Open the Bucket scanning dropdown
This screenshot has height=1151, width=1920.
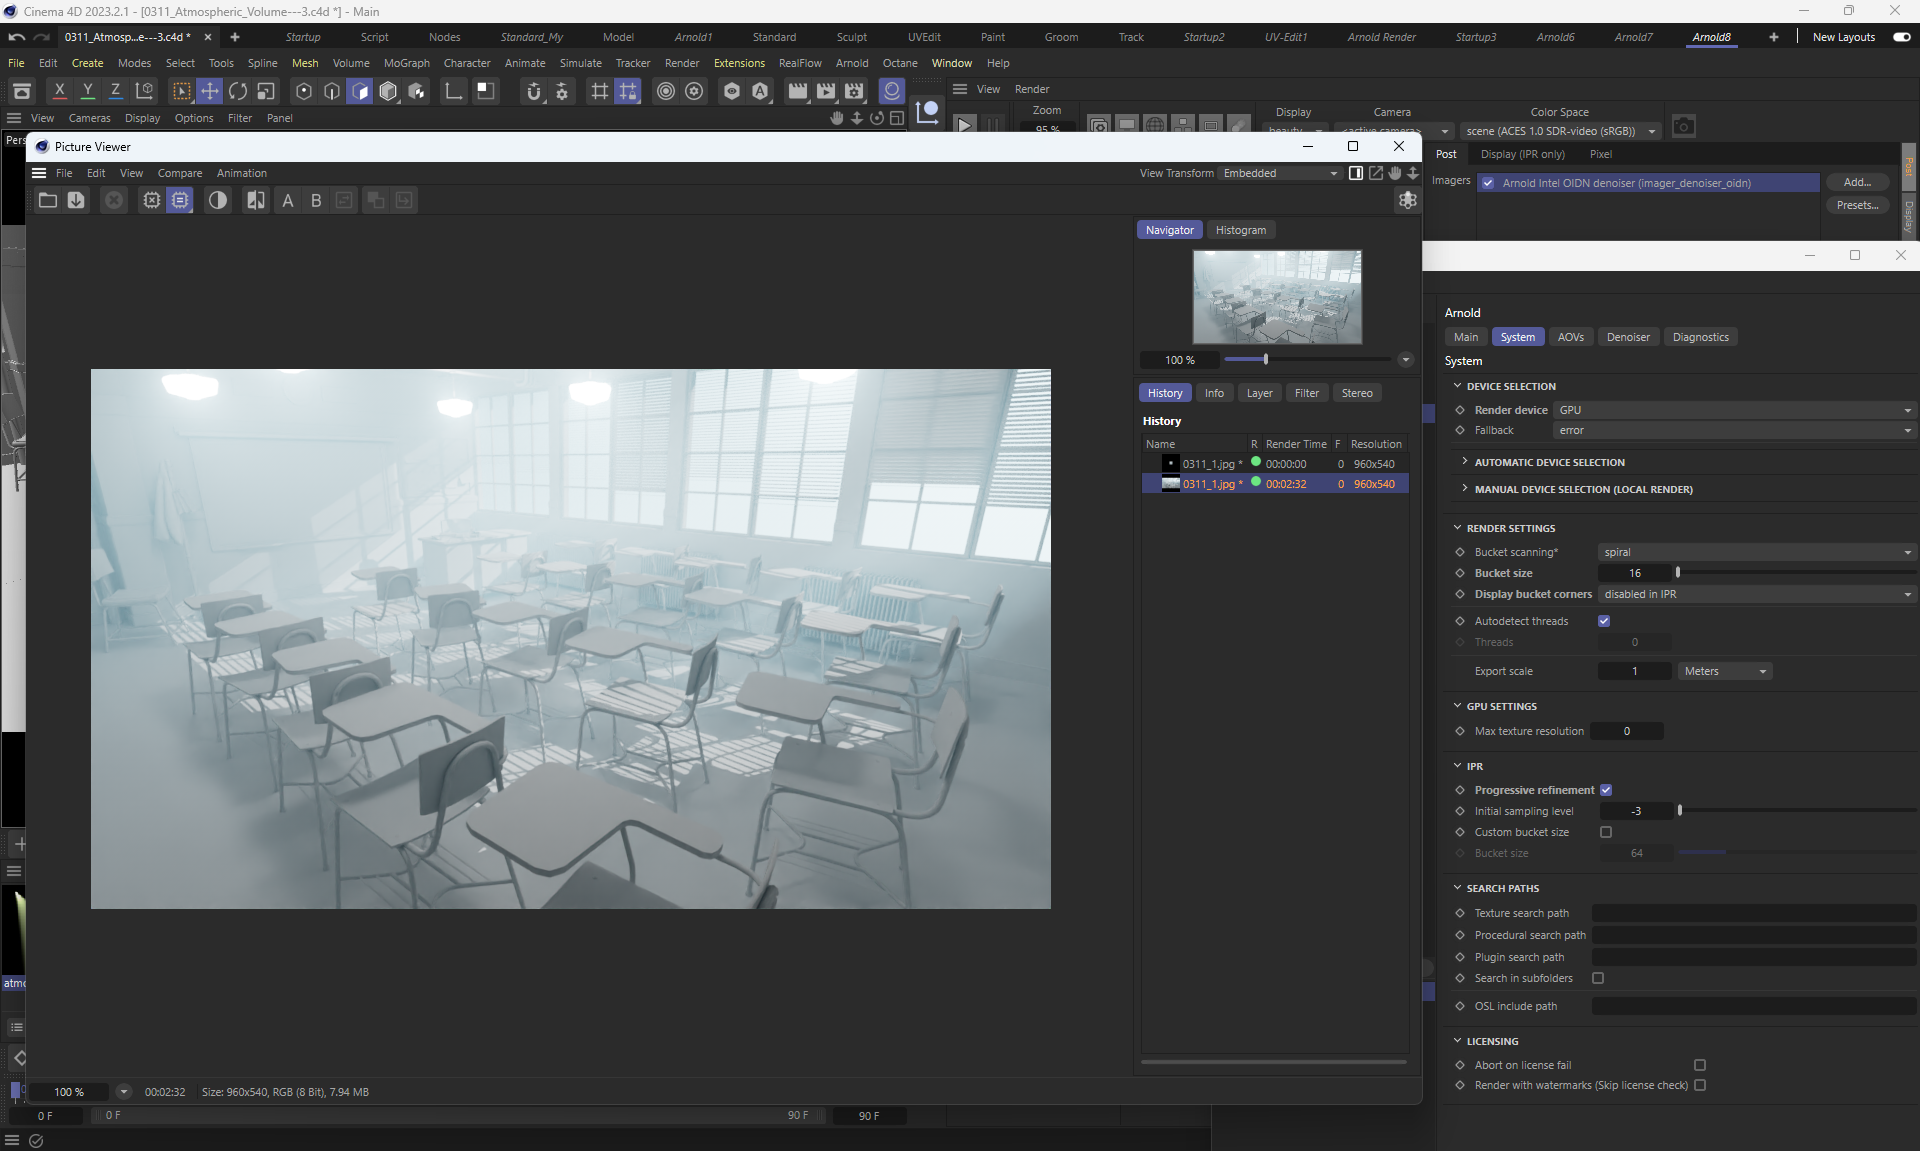pyautogui.click(x=1757, y=552)
